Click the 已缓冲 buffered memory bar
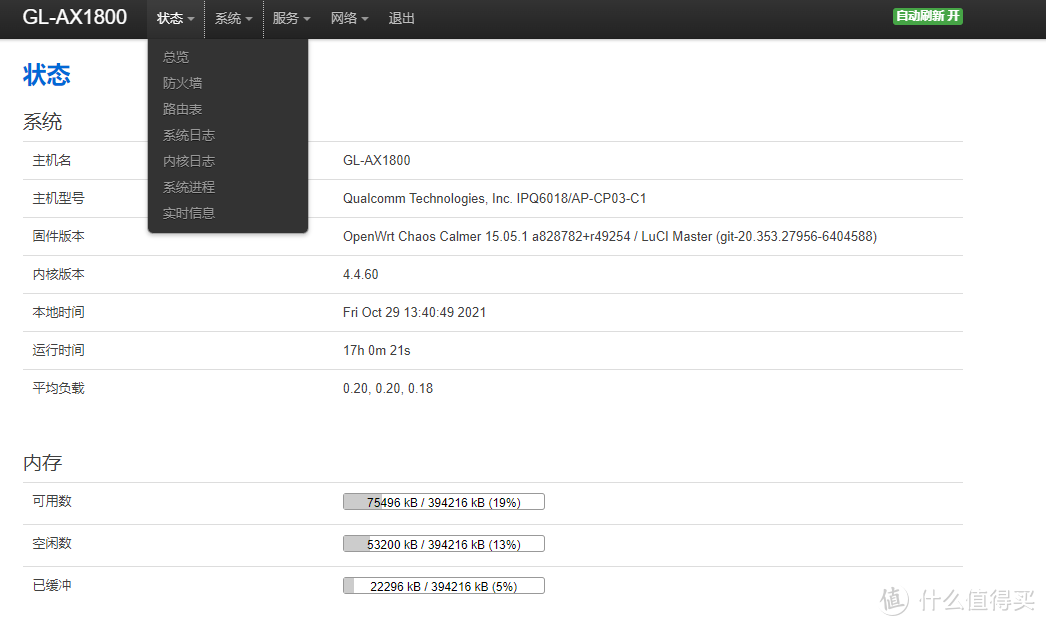The height and width of the screenshot is (626, 1046). (443, 585)
